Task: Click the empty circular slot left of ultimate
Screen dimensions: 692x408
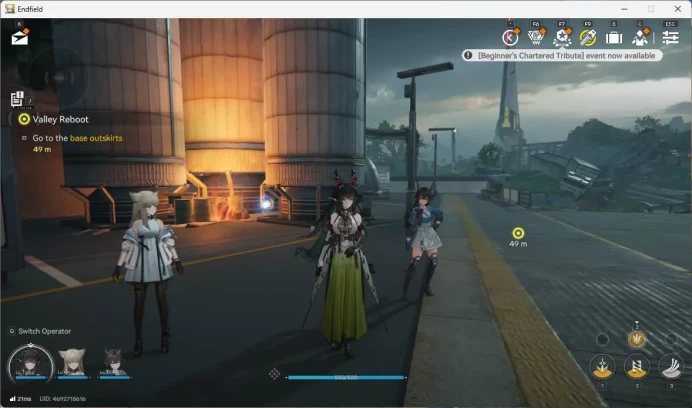Action: [602, 339]
